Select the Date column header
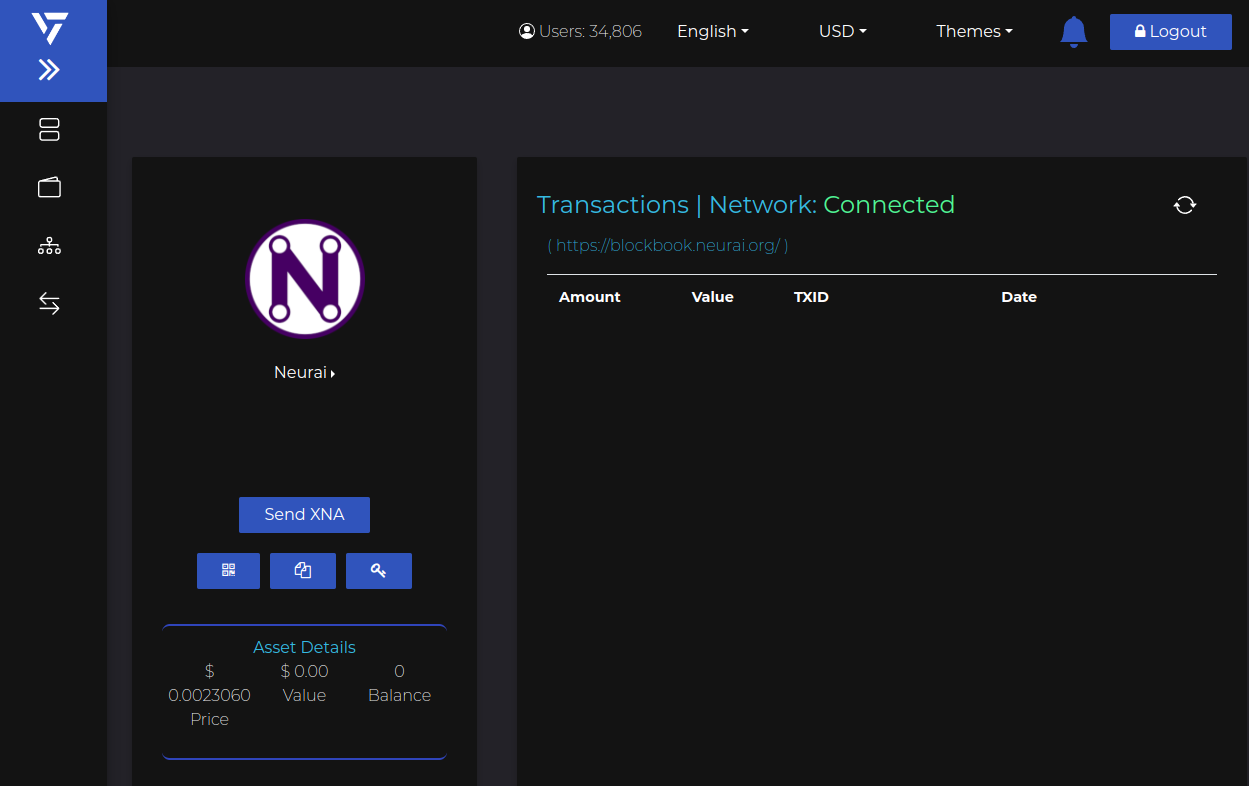1249x786 pixels. pos(1019,297)
